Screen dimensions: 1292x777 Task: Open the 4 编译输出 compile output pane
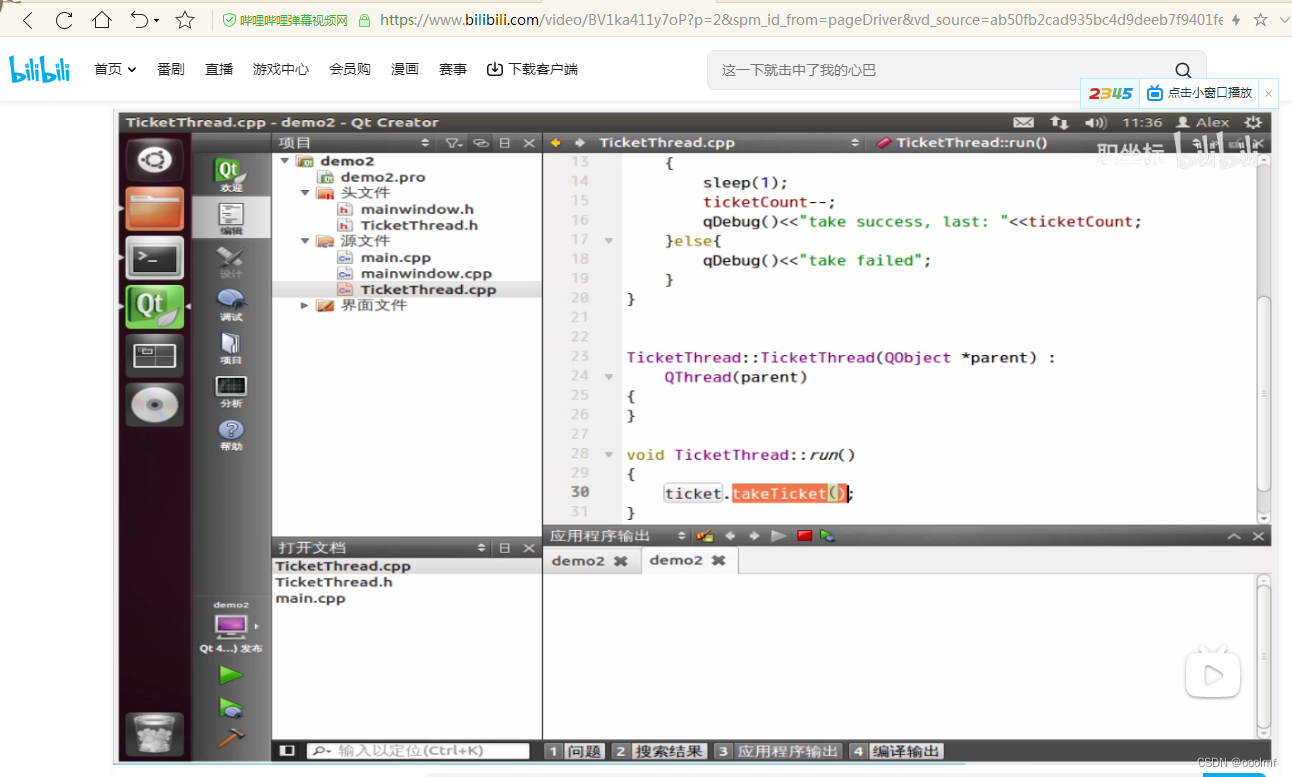tap(895, 751)
